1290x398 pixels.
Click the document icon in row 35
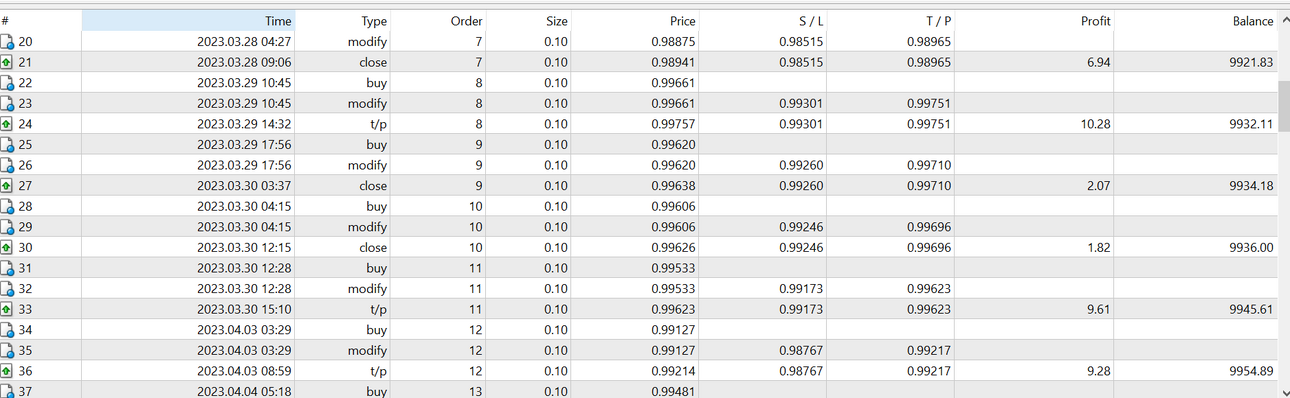coord(7,351)
